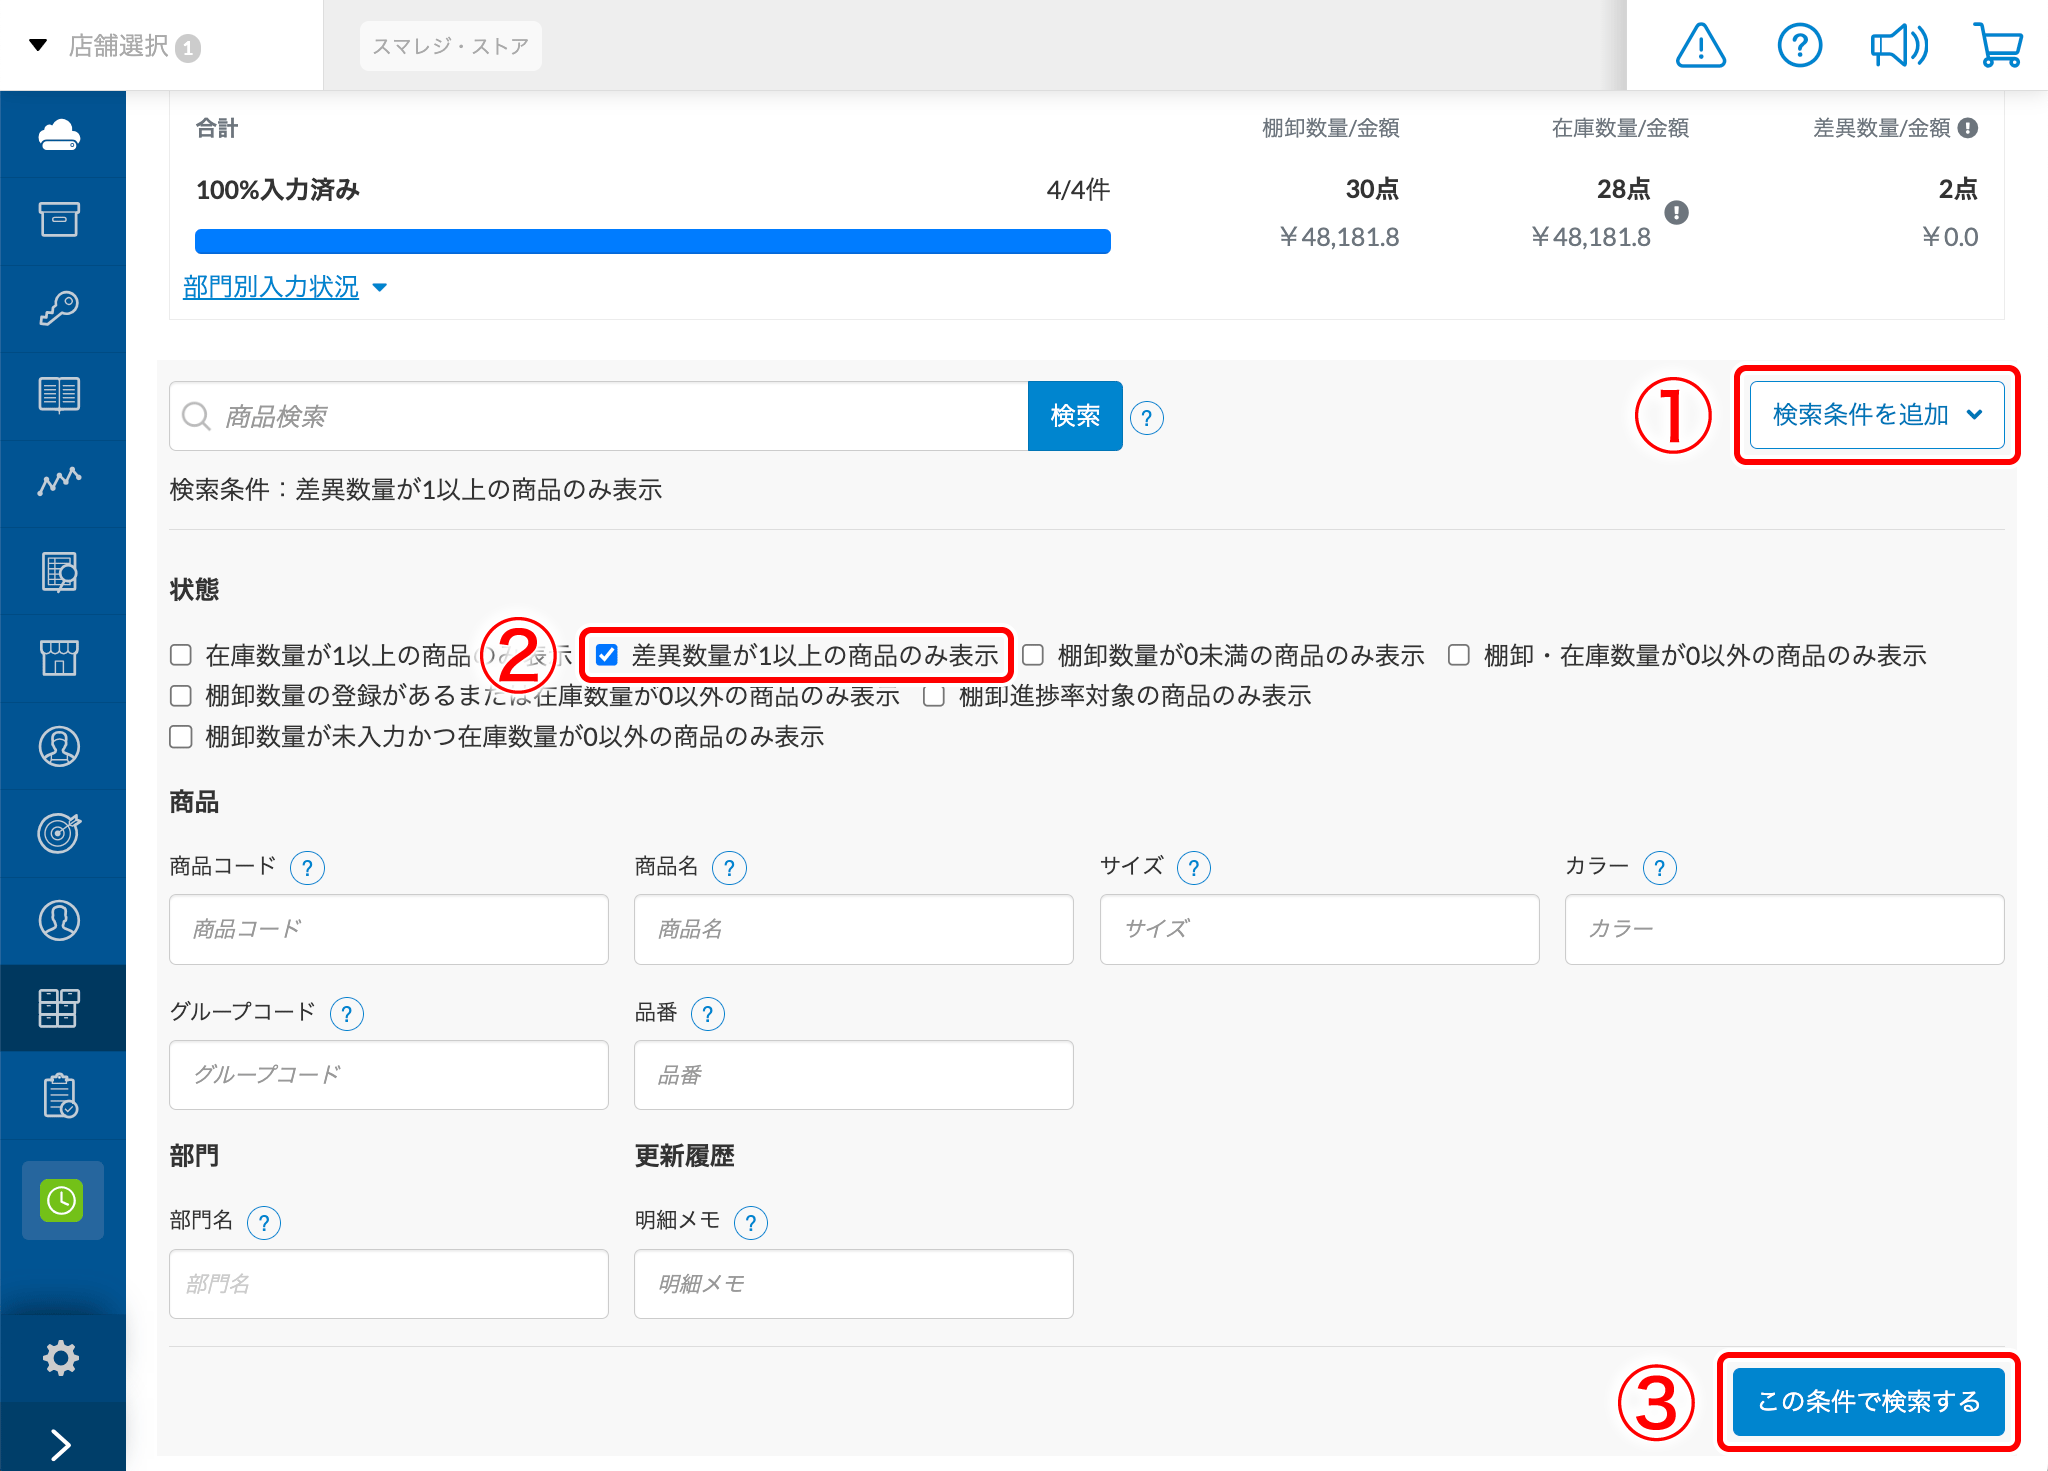Open help via the question mark icon
2048x1471 pixels.
point(1799,44)
